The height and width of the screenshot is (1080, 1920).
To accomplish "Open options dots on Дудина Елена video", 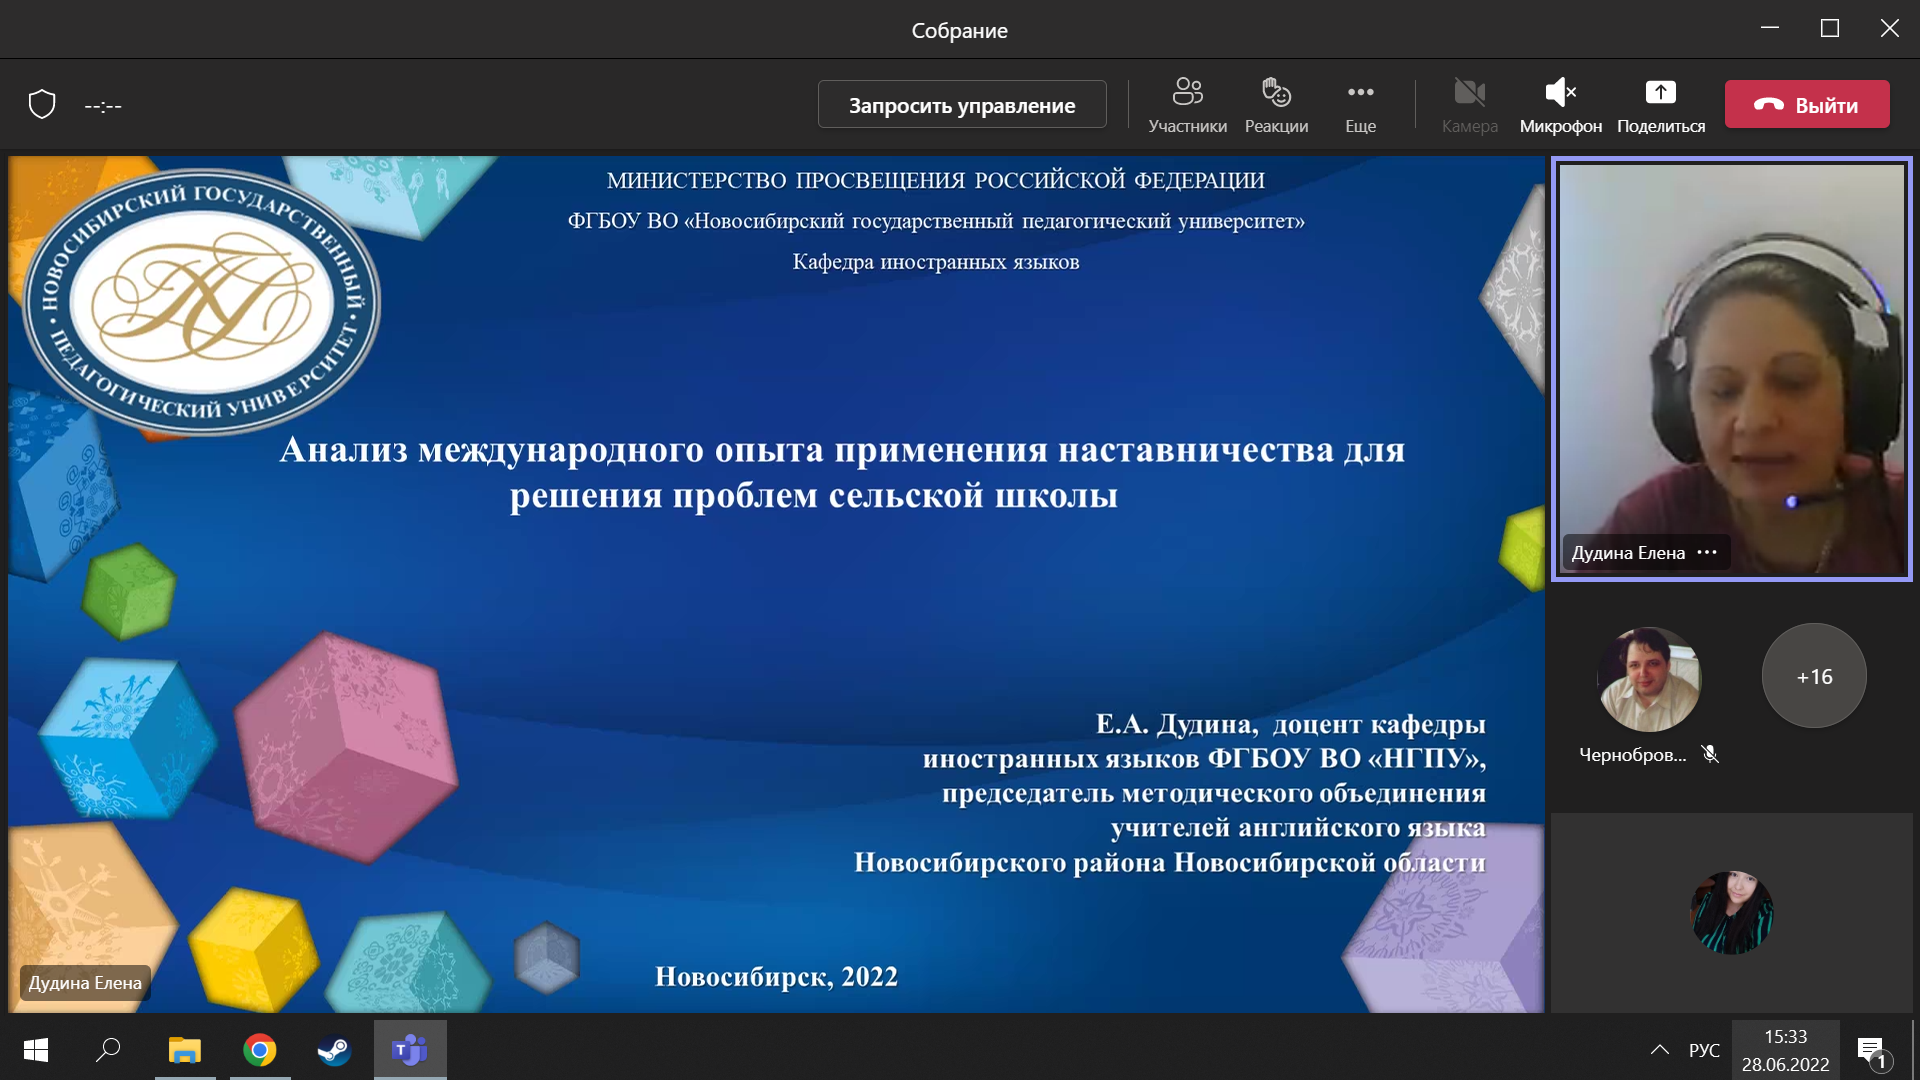I will [1707, 552].
